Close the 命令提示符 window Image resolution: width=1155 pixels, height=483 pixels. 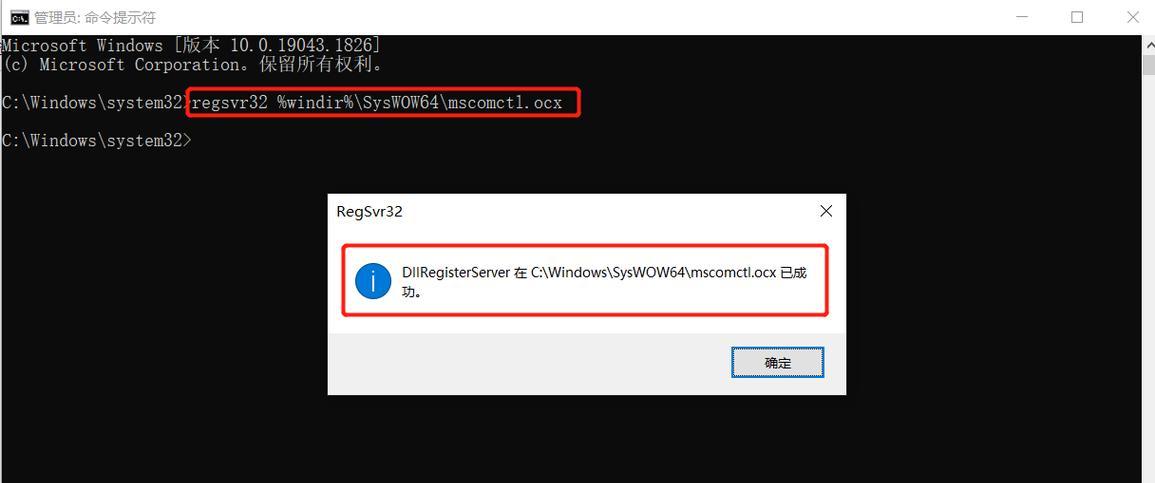tap(1133, 17)
